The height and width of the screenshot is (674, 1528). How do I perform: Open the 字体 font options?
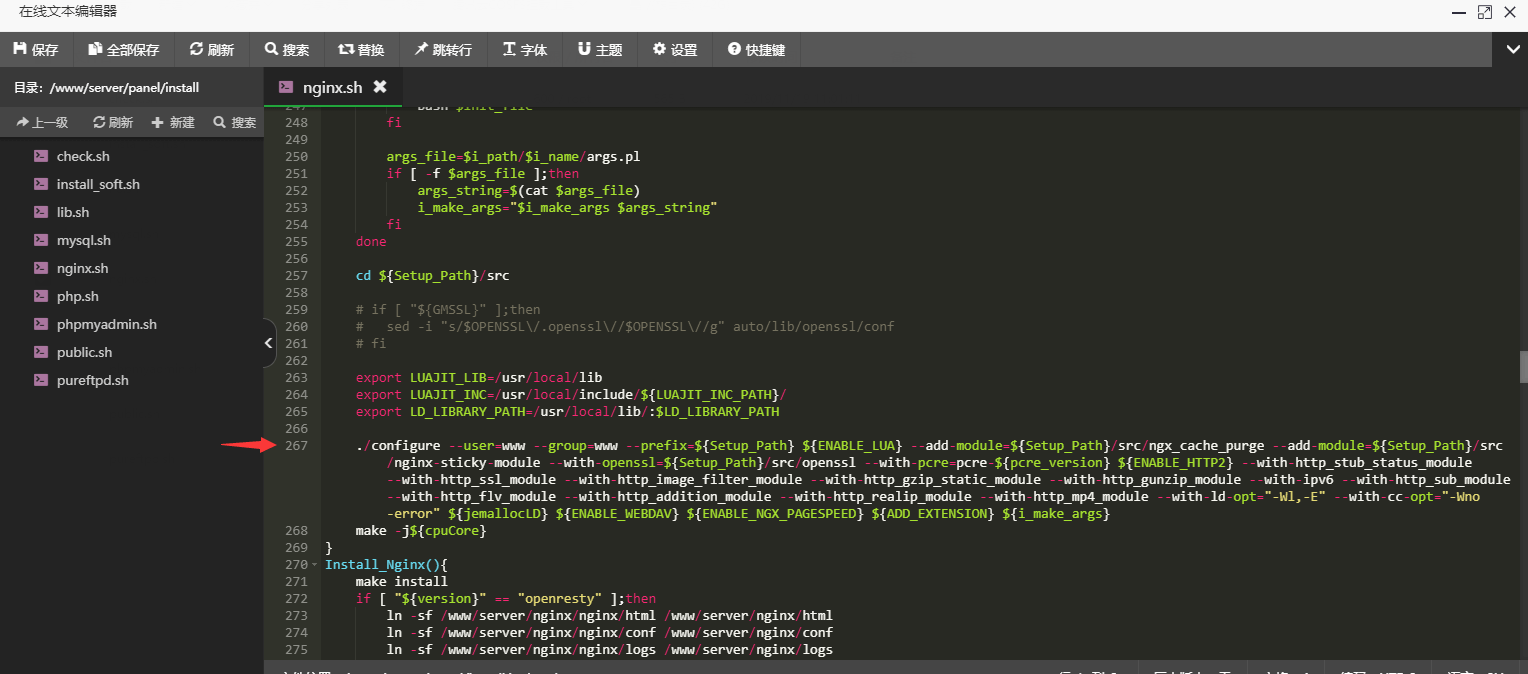[x=525, y=49]
